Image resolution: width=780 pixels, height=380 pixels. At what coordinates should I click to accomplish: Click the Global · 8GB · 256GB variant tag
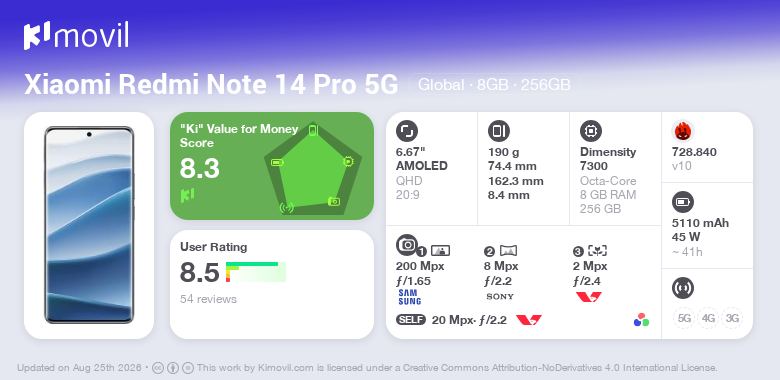[494, 85]
